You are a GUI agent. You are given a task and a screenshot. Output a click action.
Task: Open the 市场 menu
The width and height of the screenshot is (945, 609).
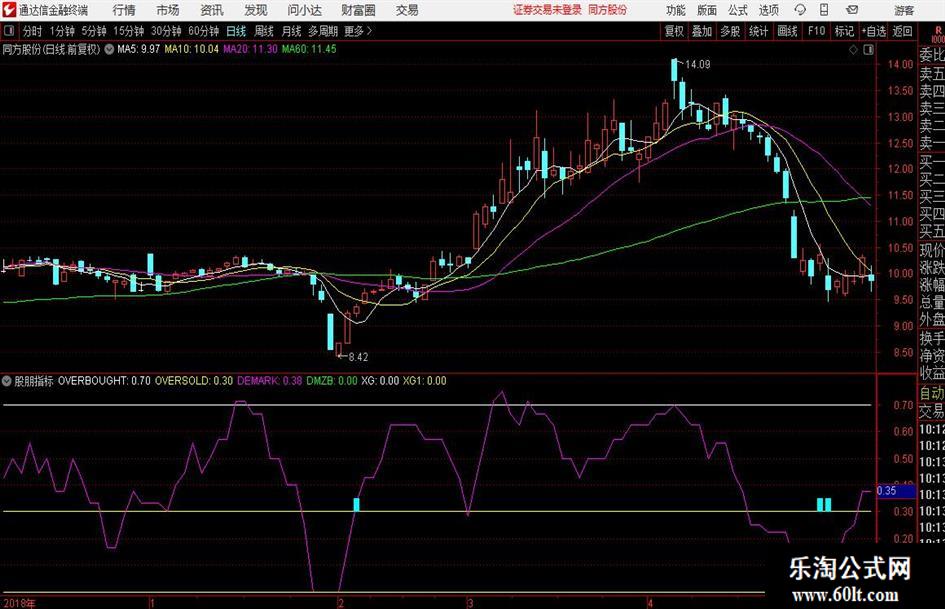(168, 10)
